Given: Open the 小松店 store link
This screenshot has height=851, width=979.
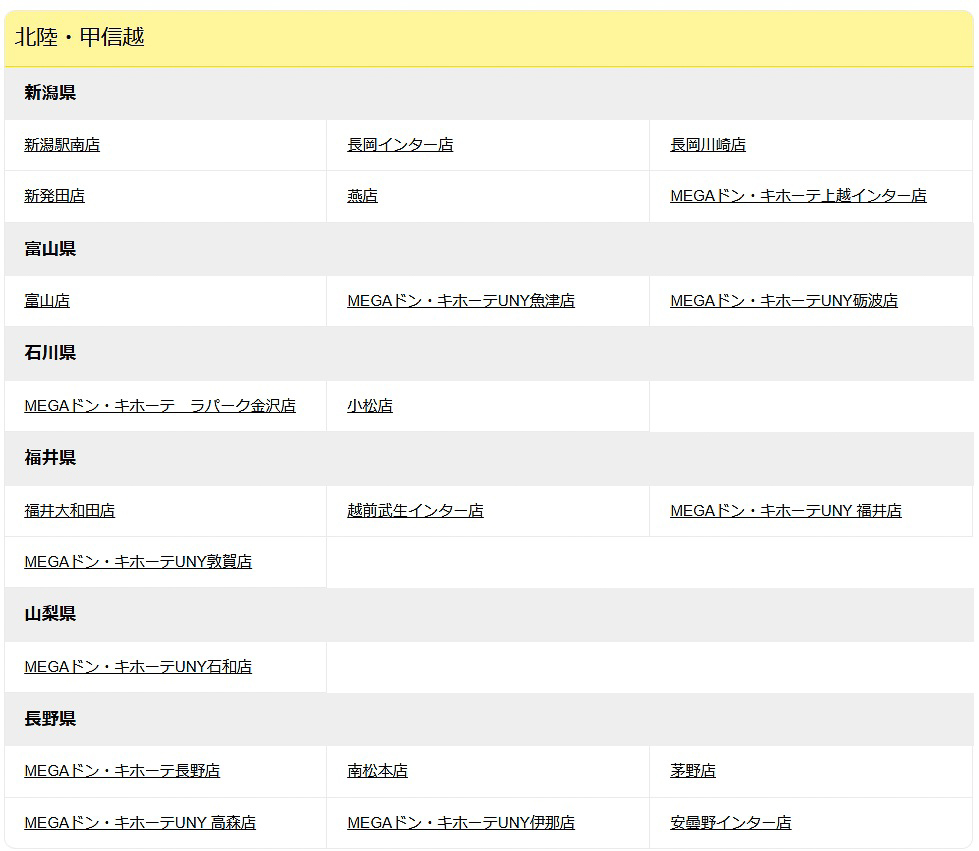Looking at the screenshot, I should (x=370, y=406).
